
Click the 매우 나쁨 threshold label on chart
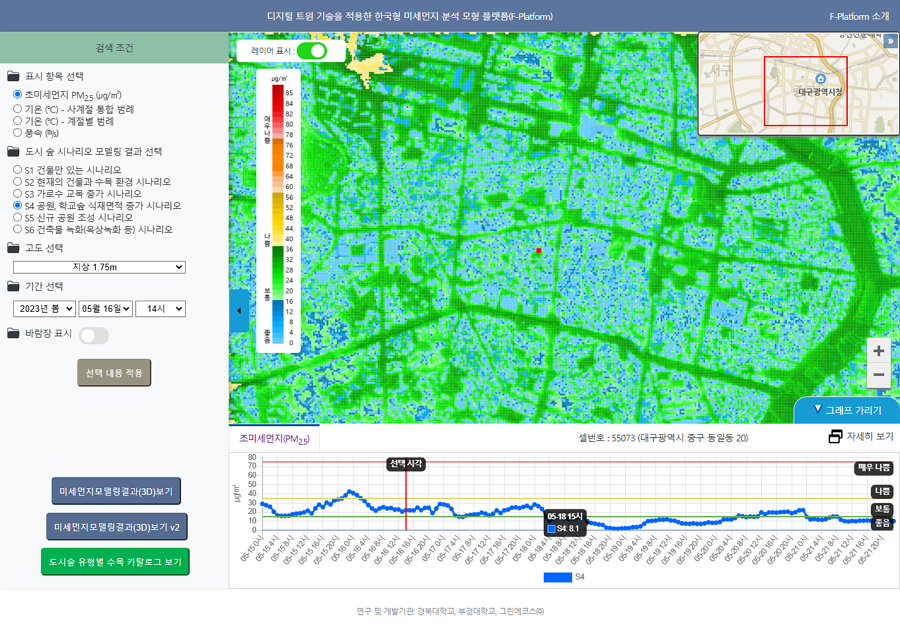[874, 468]
